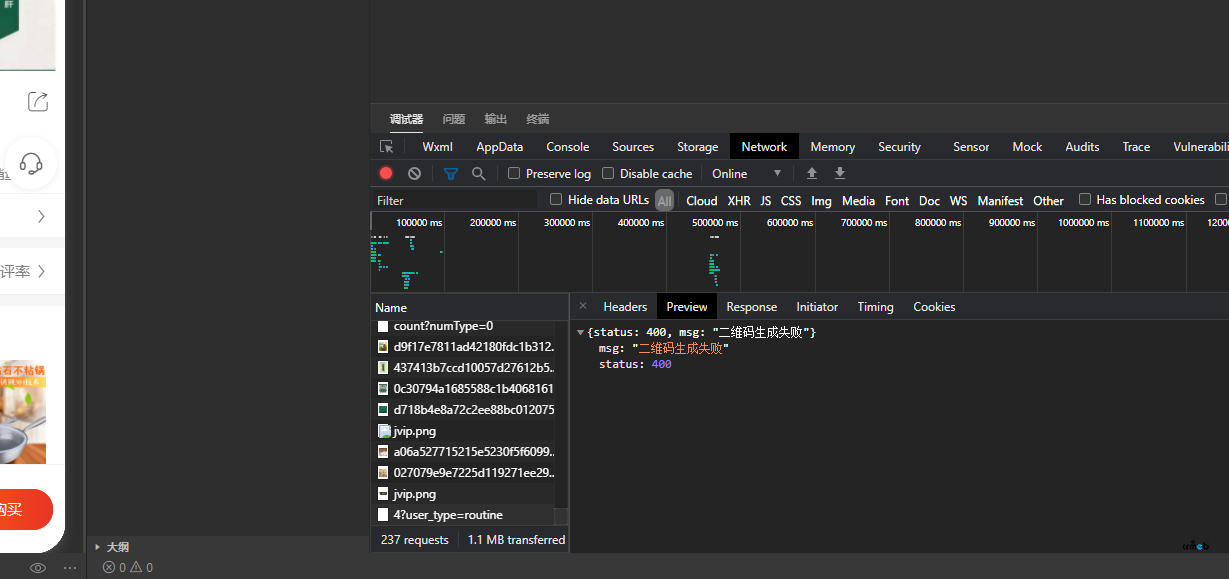Open the Audits panel
Screen dimensions: 1229x579
point(1082,147)
